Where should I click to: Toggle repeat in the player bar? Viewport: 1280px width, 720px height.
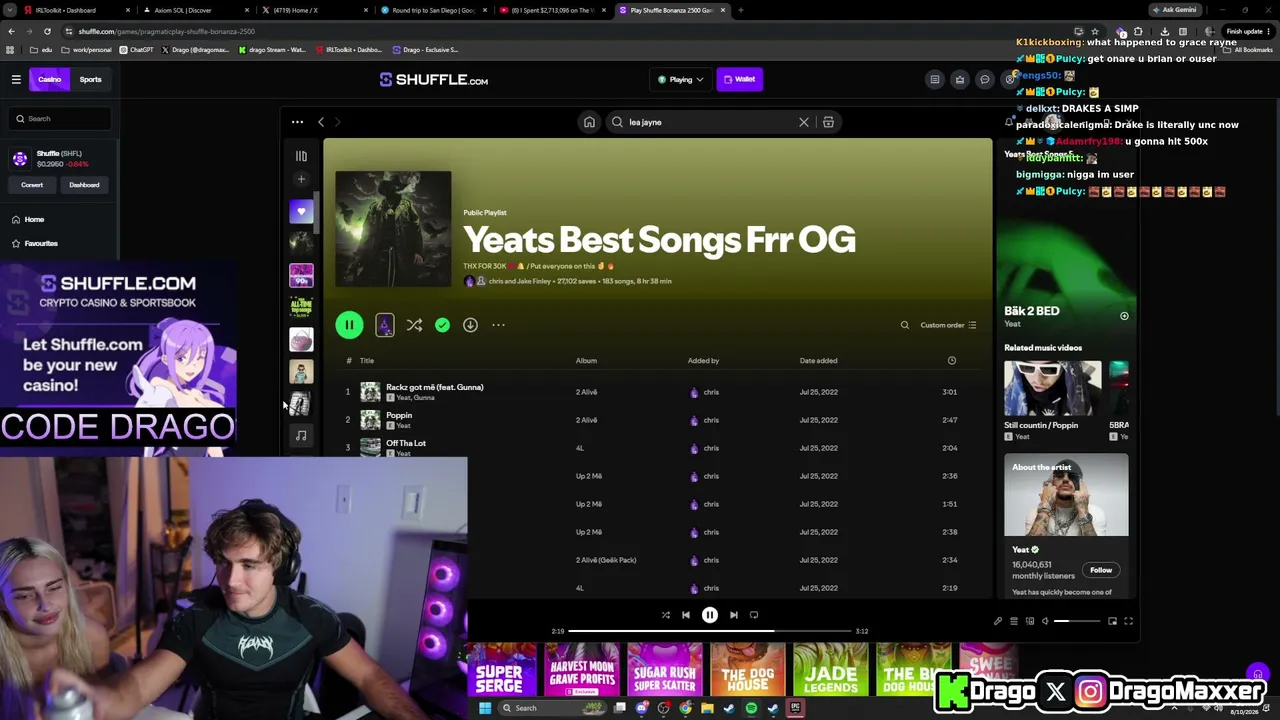[754, 615]
